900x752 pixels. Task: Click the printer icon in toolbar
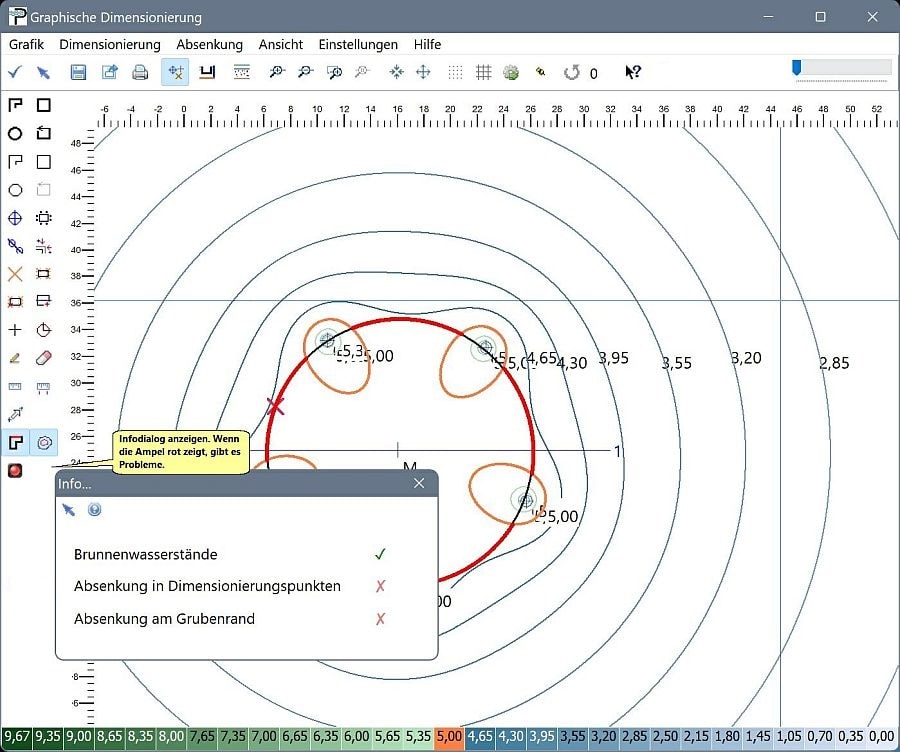tap(141, 72)
